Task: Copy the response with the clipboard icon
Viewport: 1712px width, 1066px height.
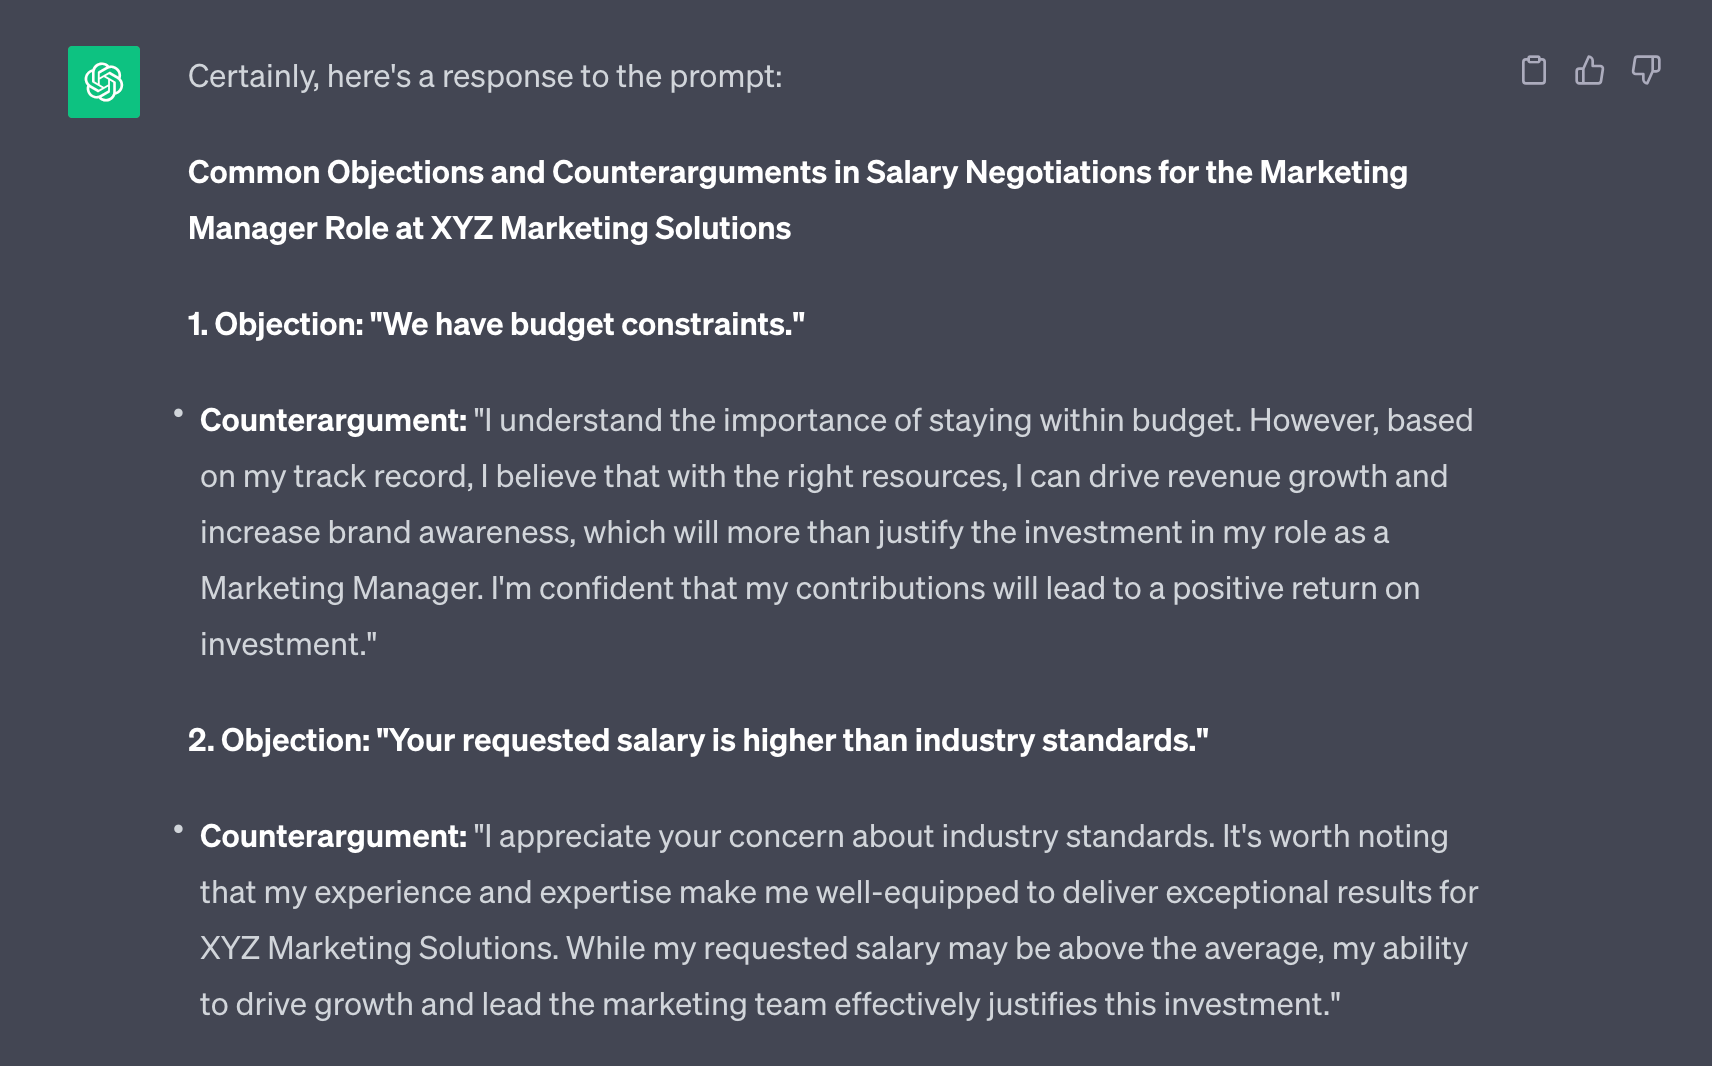Action: (1533, 71)
